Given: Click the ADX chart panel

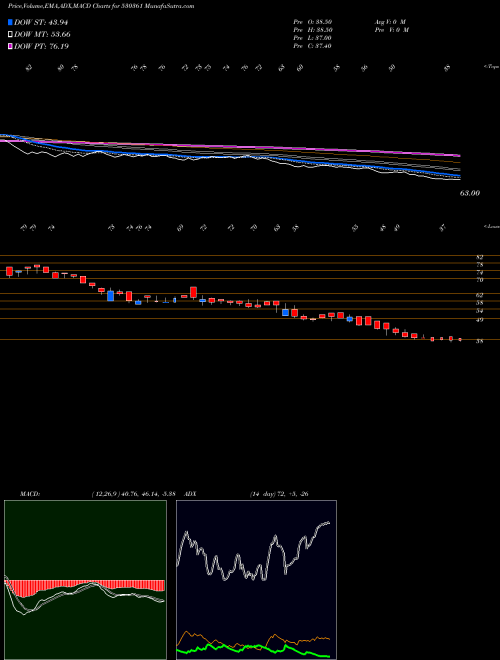Looking at the screenshot, I should point(256,580).
